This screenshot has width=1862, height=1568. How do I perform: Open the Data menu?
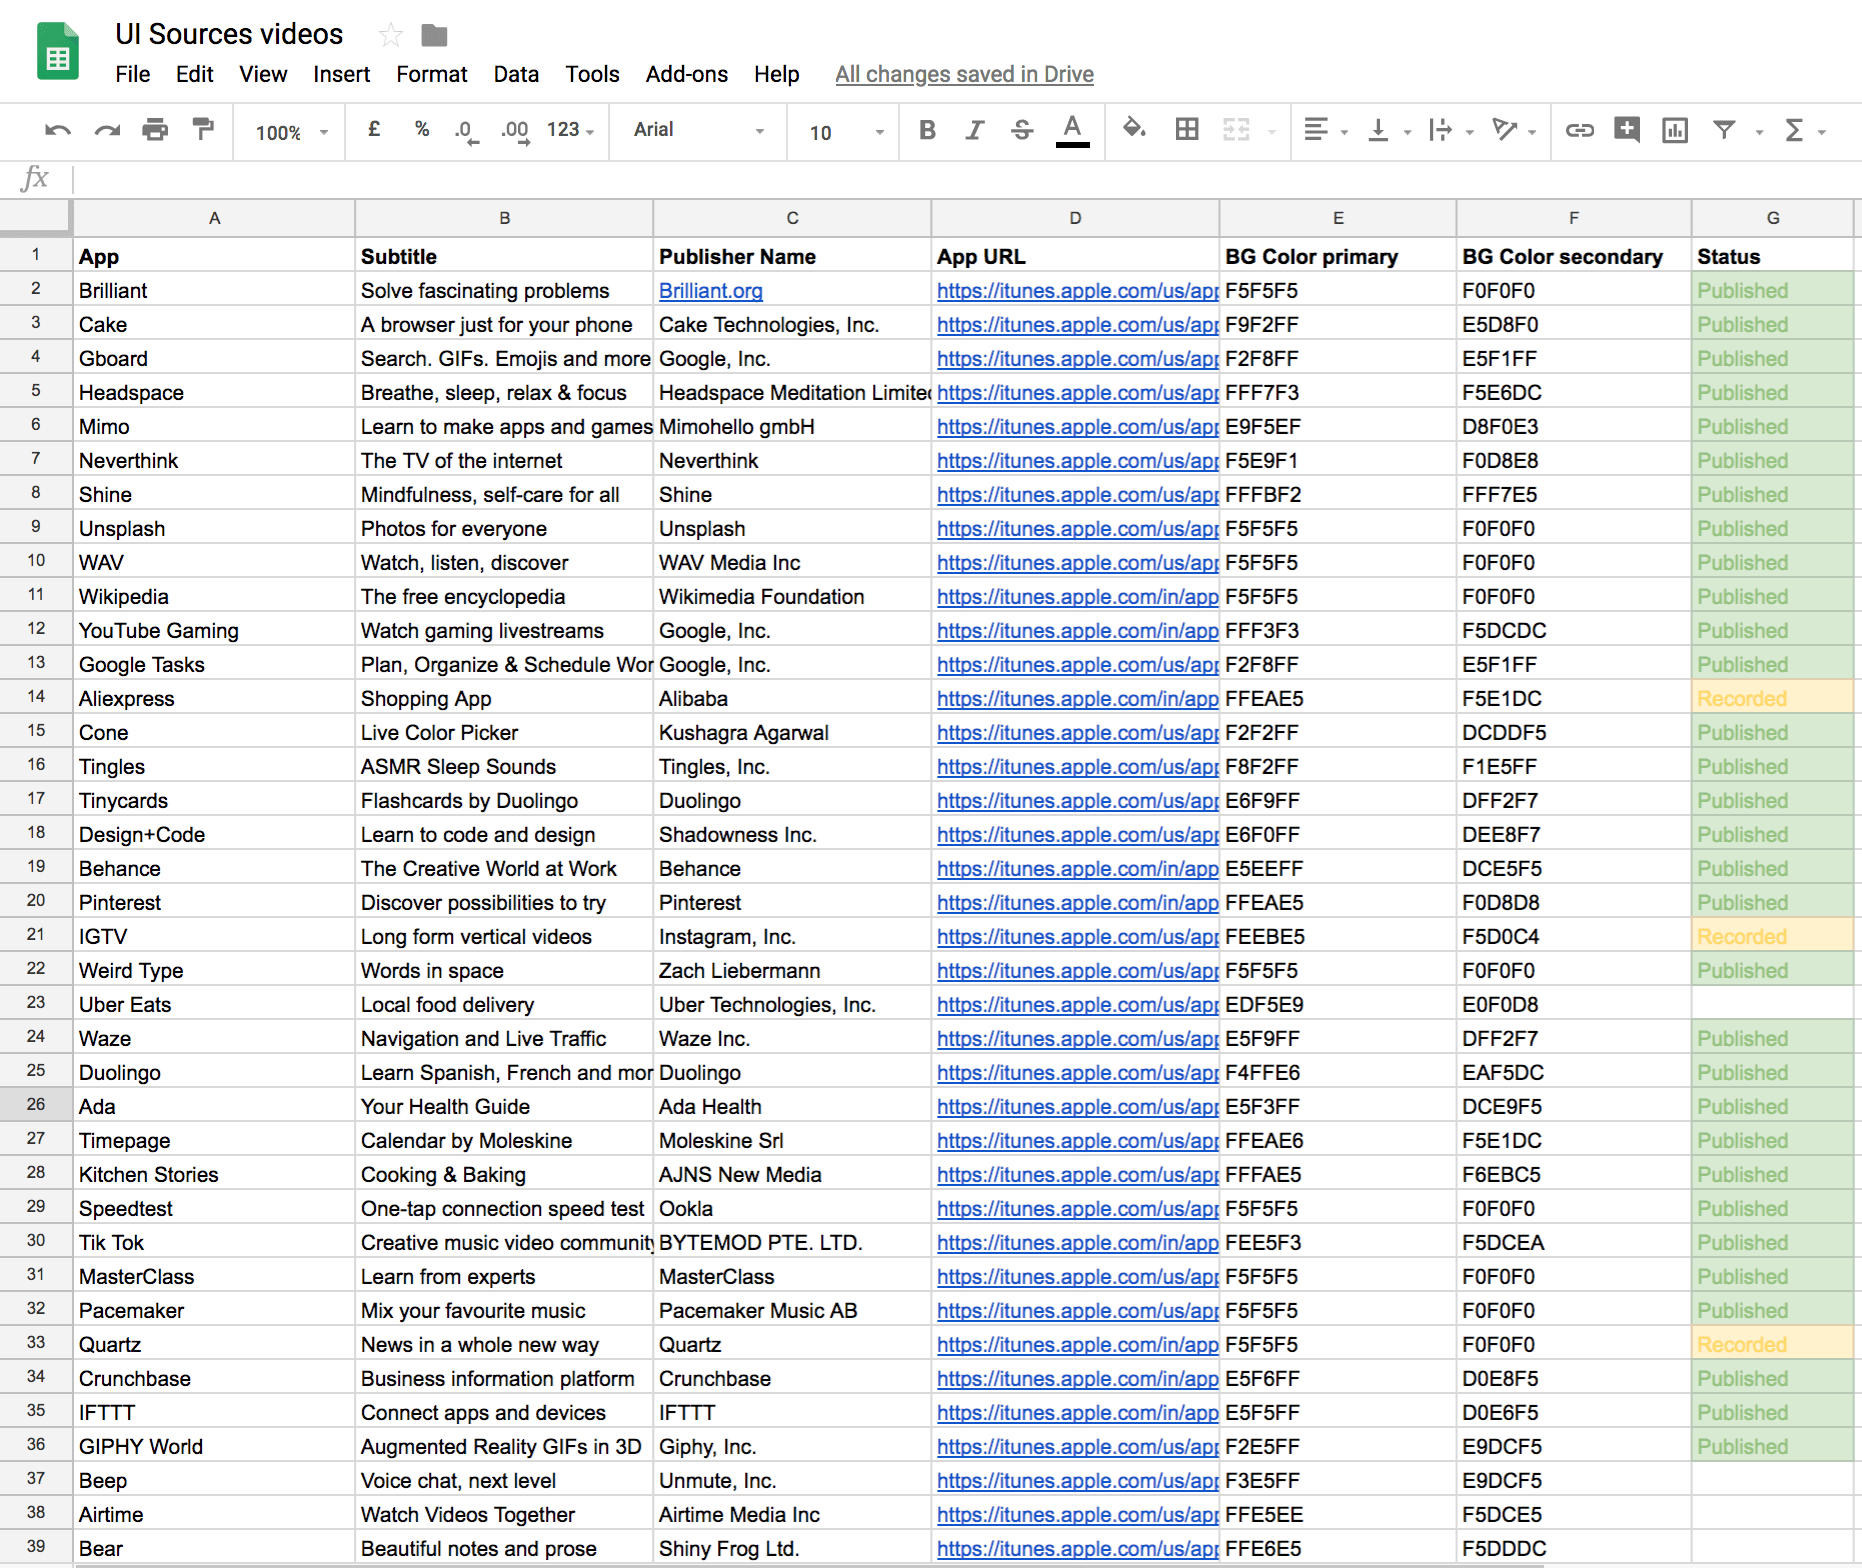click(516, 74)
